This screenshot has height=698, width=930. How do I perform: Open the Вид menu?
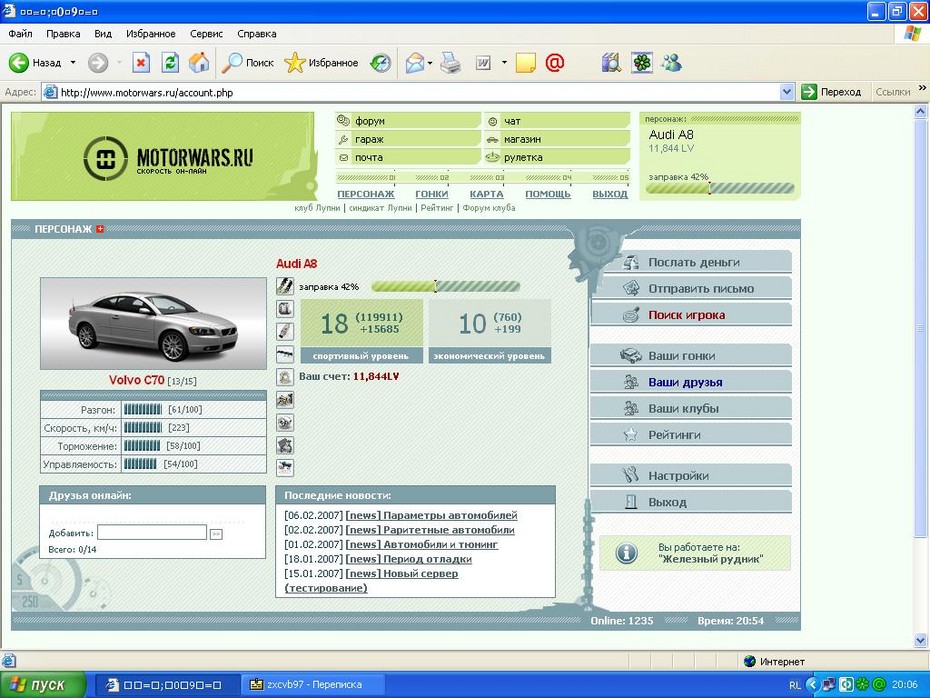point(103,34)
